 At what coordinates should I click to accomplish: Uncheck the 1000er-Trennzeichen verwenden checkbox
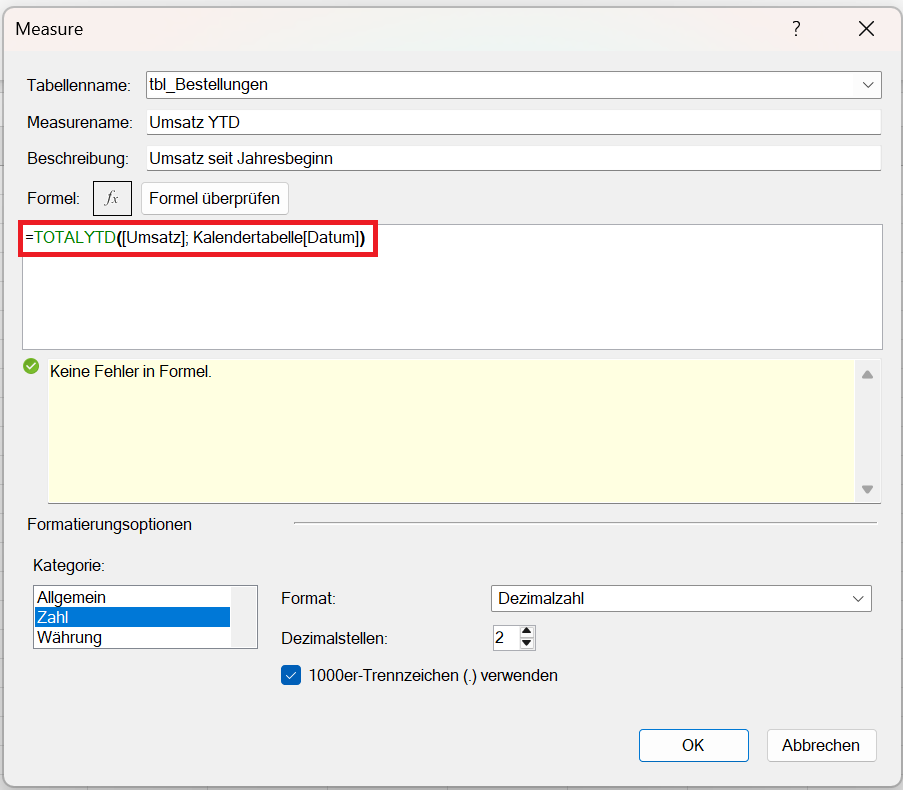coord(291,675)
